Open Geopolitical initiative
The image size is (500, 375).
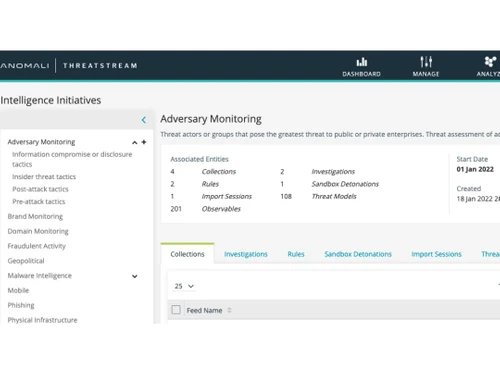26,261
